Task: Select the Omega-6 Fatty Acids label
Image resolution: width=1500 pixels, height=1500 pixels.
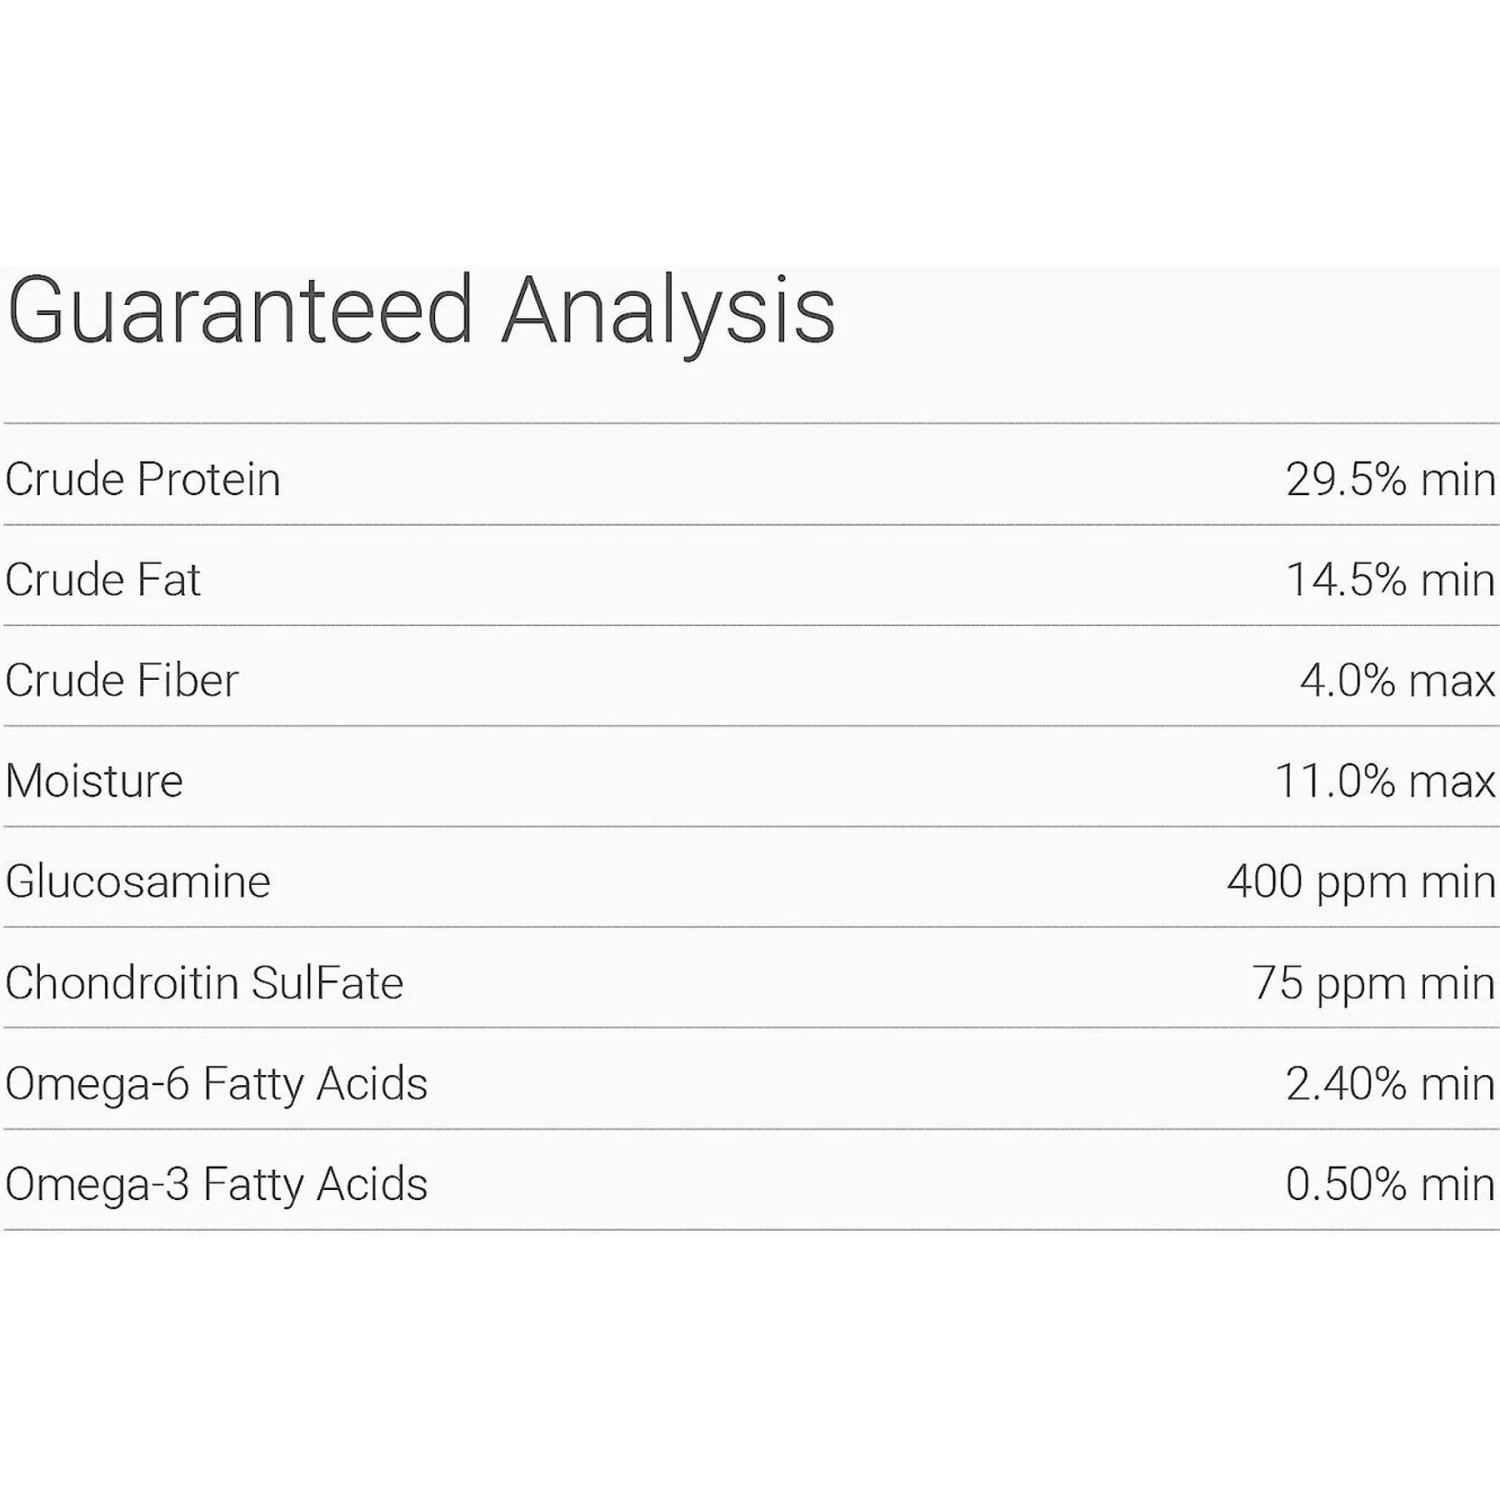Action: pos(216,1084)
